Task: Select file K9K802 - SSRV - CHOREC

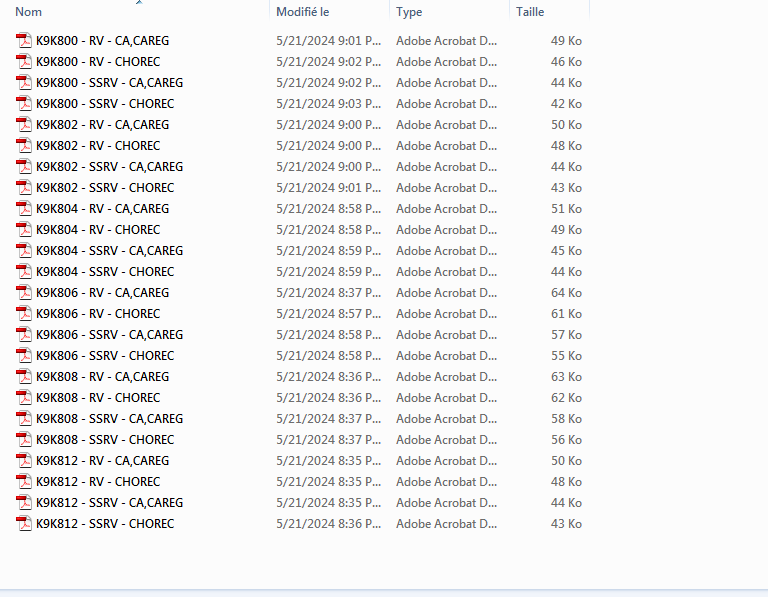Action: click(105, 188)
